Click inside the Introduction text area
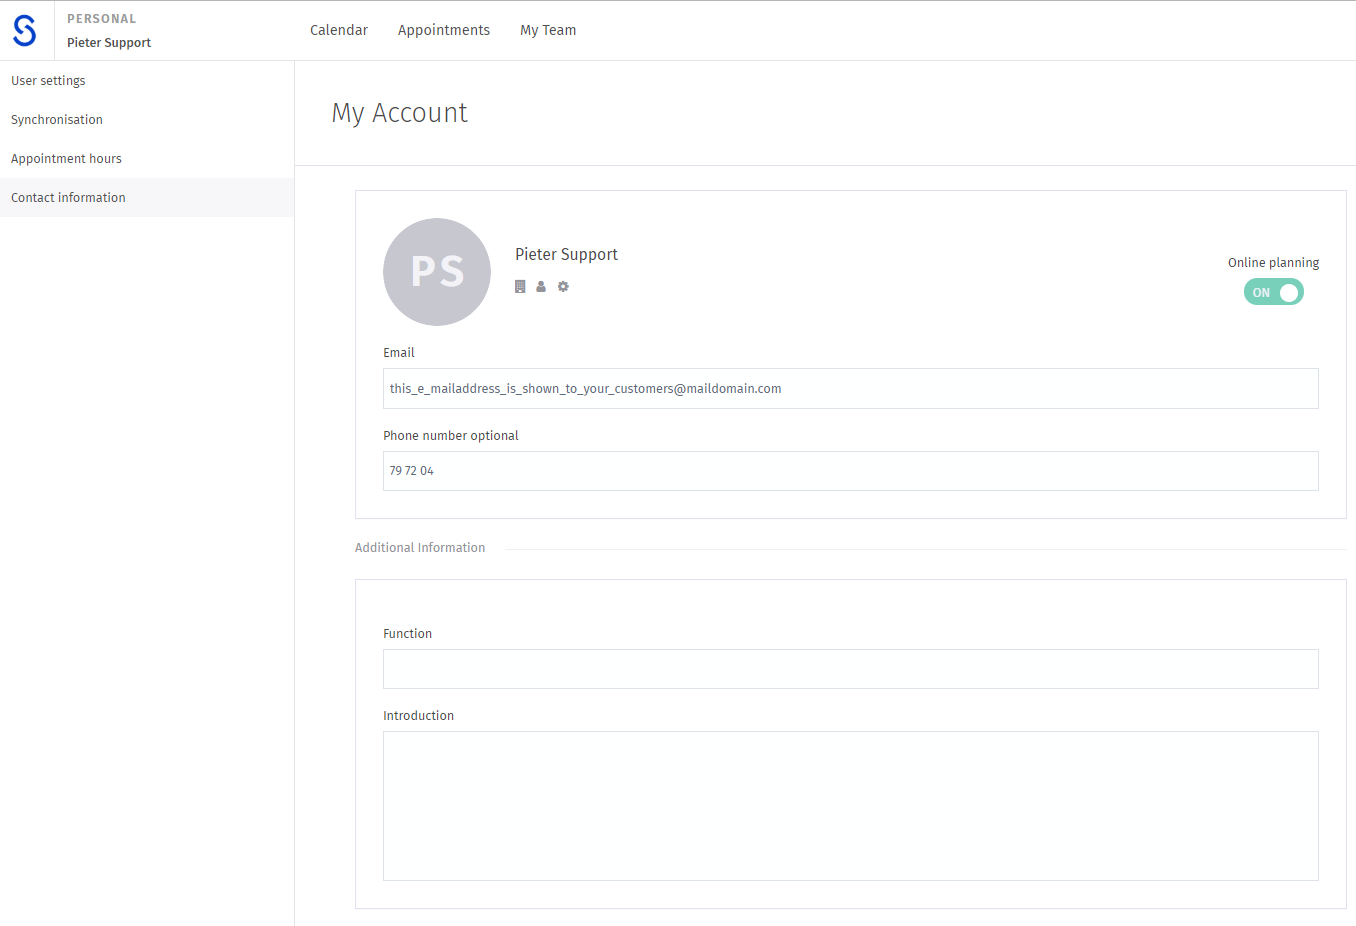This screenshot has height=926, width=1356. click(x=850, y=805)
